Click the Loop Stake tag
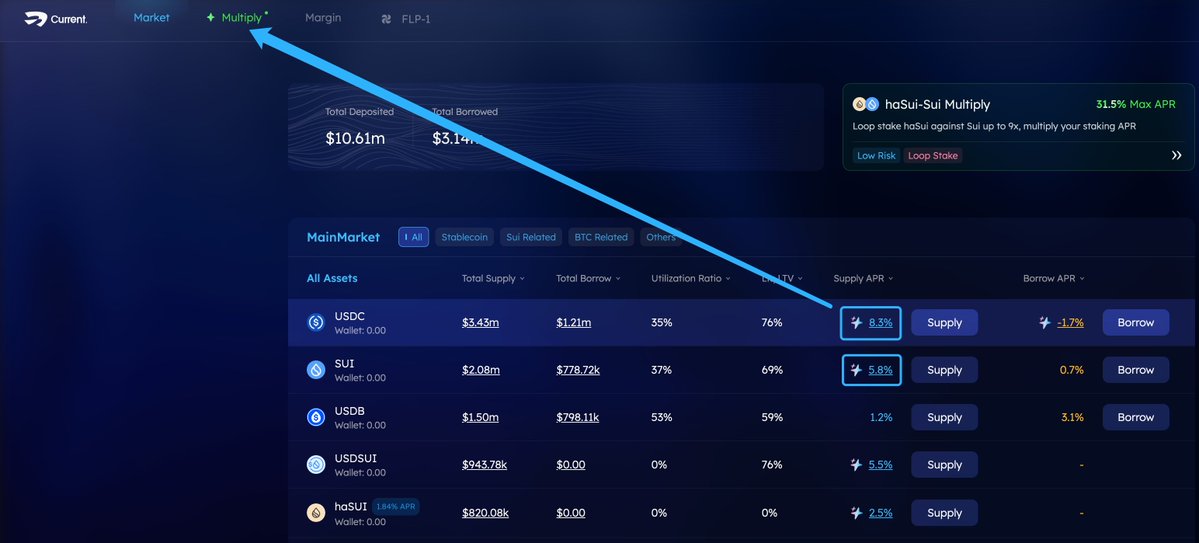The image size is (1199, 543). point(933,155)
